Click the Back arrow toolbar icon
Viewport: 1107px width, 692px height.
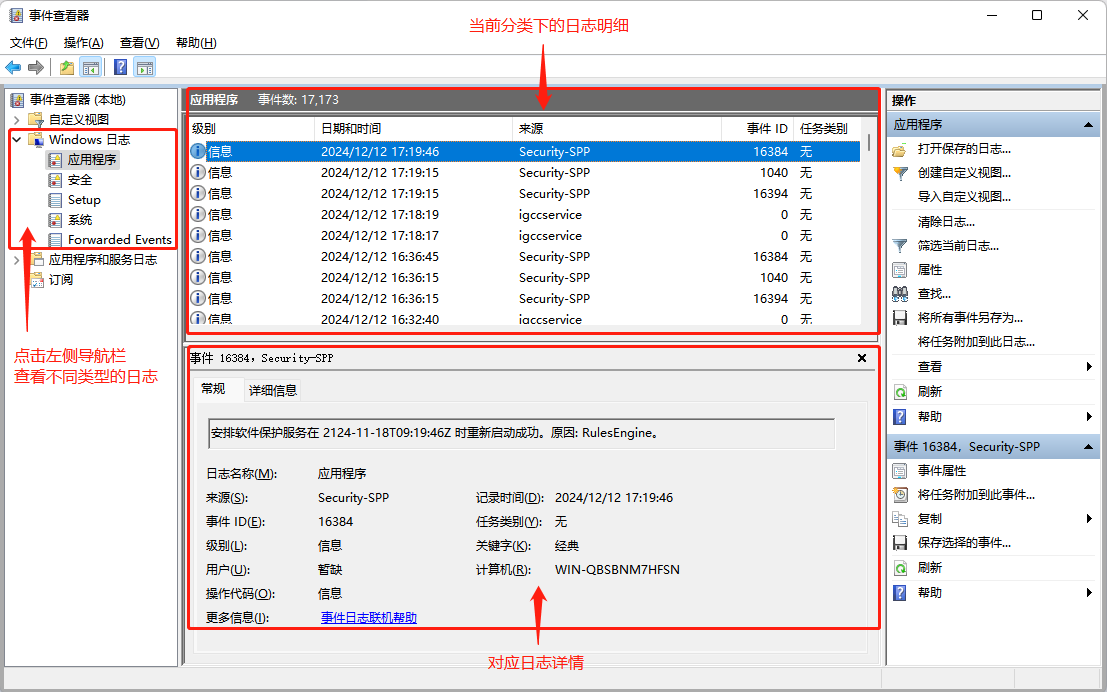(13, 67)
